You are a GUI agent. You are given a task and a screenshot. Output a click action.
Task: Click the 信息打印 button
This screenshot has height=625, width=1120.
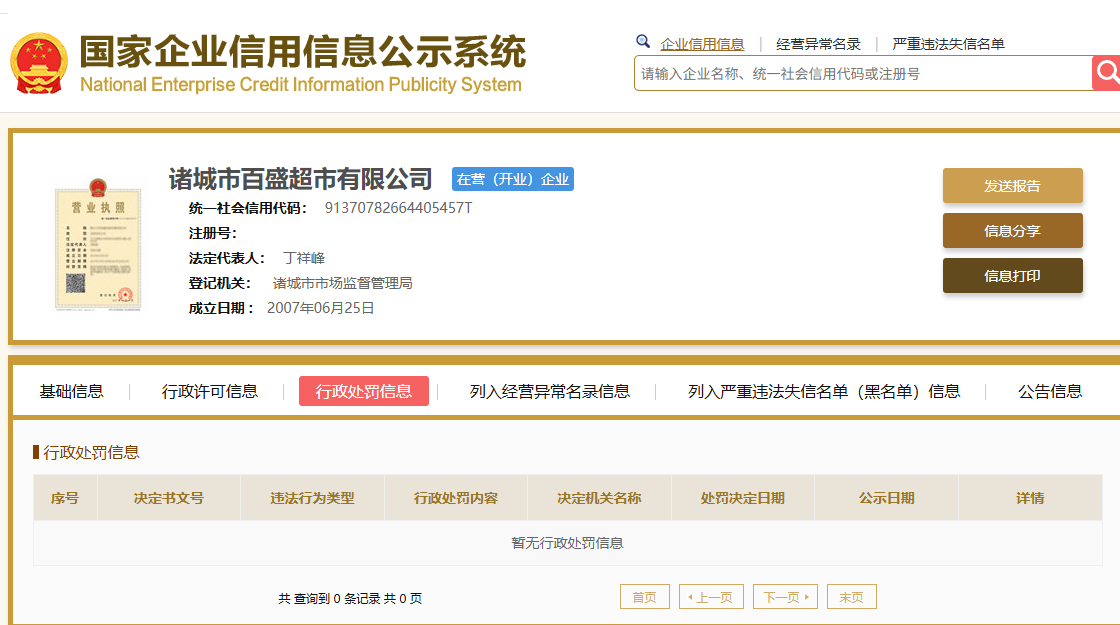1012,276
